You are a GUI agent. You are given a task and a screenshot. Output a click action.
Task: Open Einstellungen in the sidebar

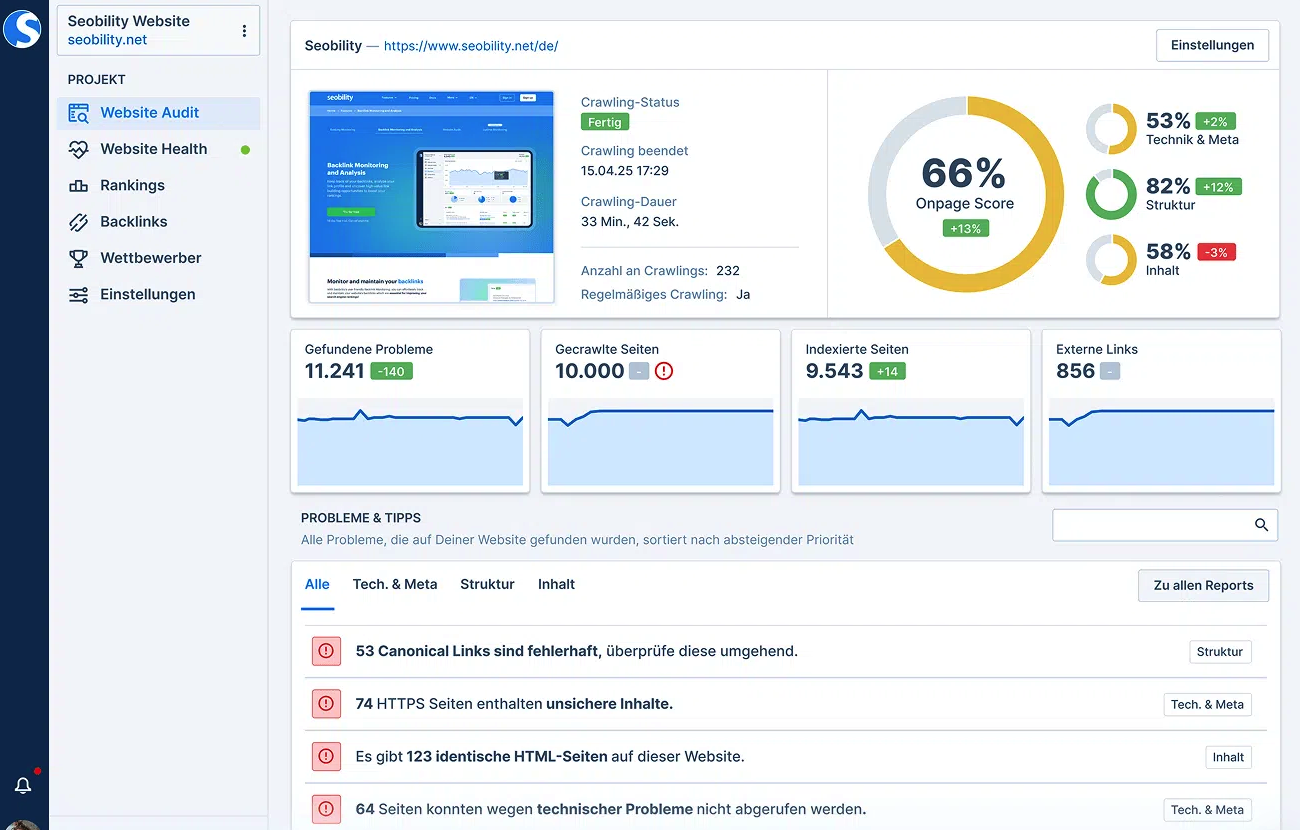click(x=158, y=295)
